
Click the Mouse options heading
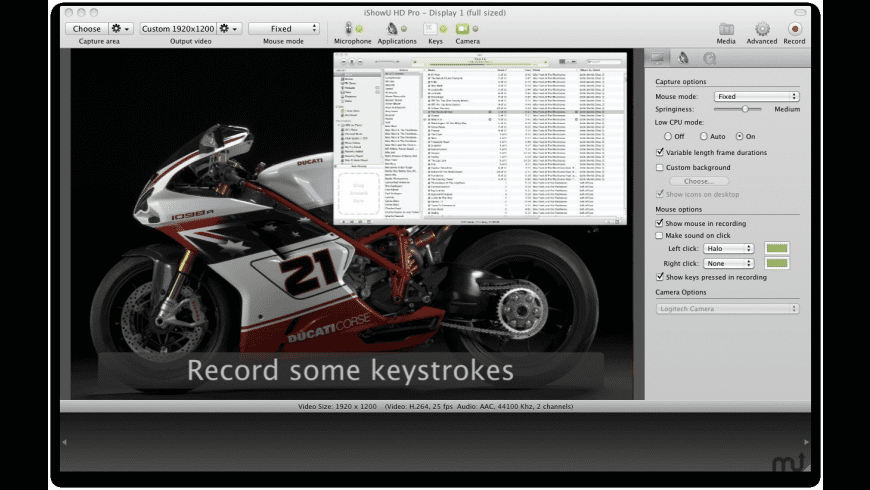[679, 209]
